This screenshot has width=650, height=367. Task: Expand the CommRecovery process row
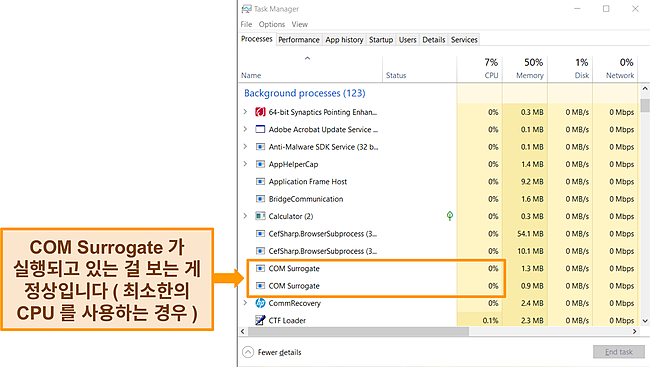[245, 303]
